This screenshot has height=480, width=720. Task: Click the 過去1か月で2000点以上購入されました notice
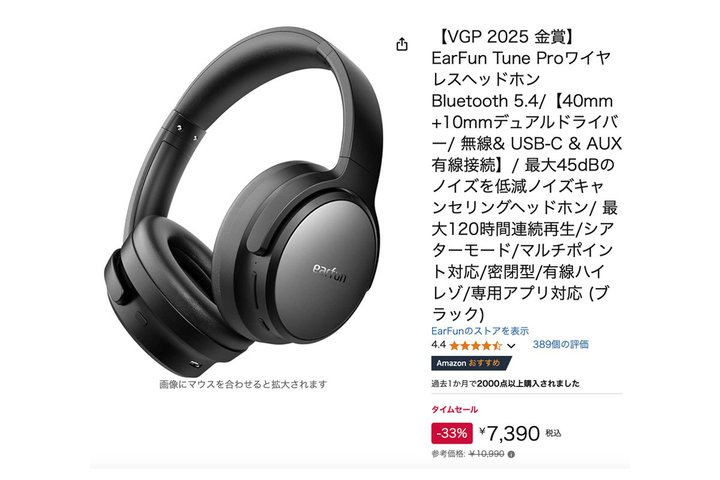point(505,384)
